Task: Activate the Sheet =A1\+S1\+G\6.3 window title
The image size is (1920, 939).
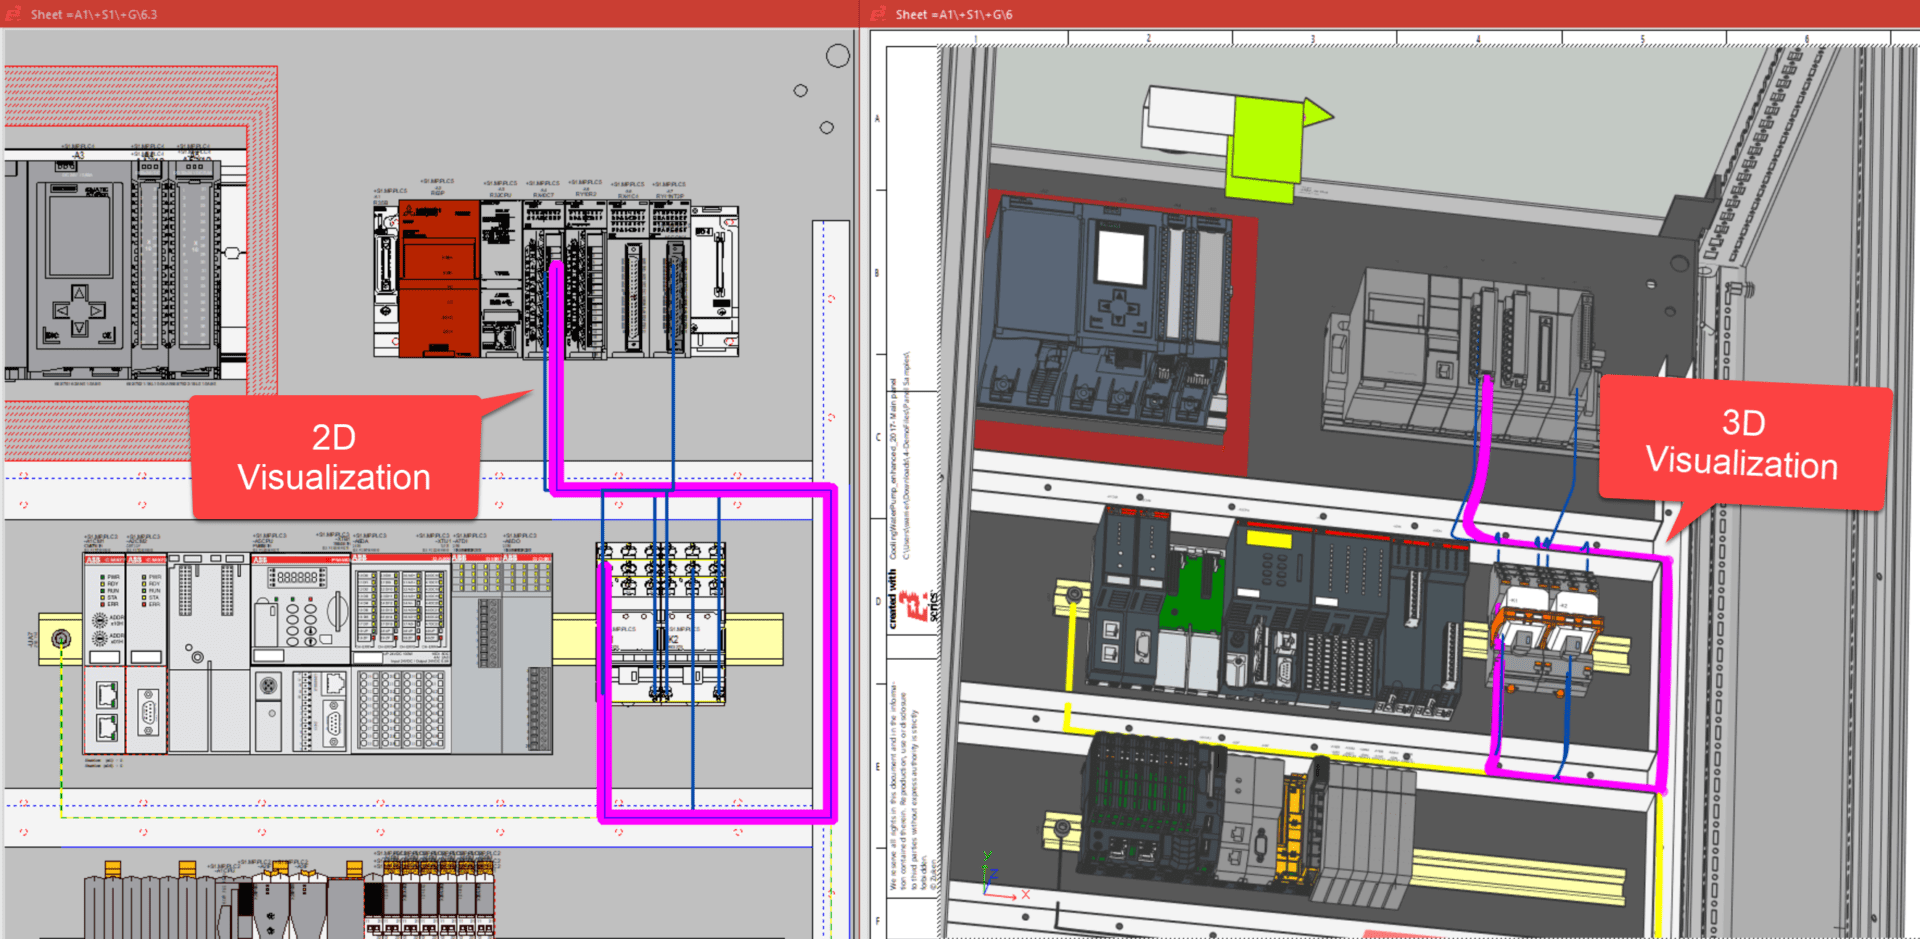Action: [x=94, y=14]
